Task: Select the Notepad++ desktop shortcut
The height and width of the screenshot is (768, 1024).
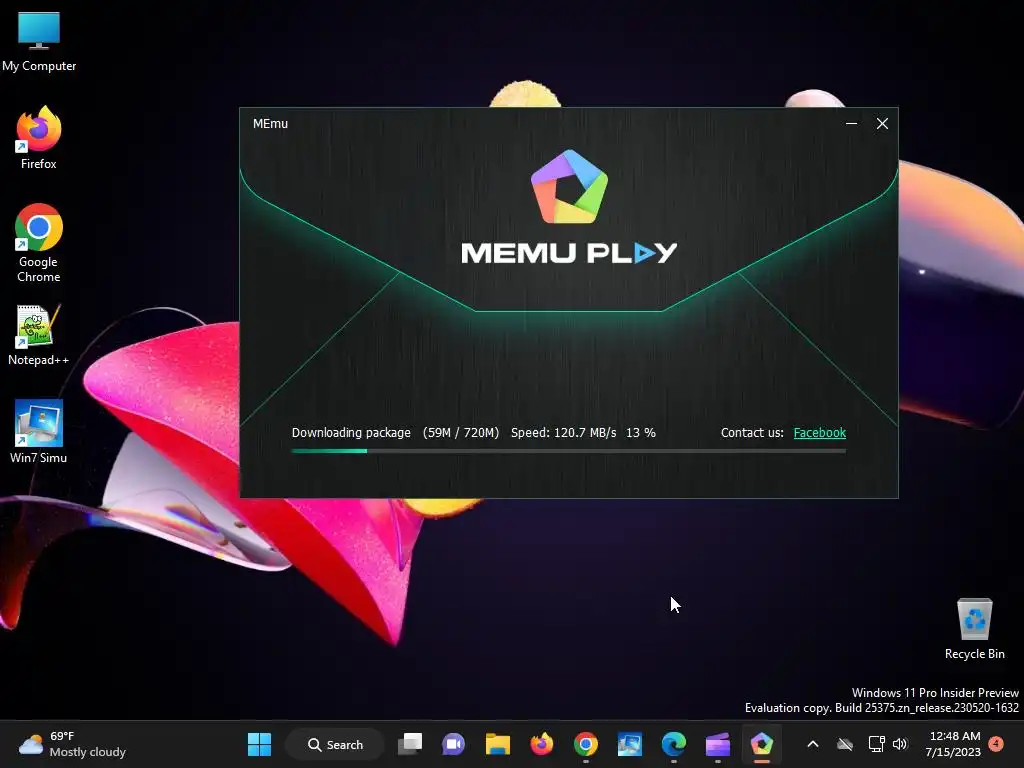Action: (39, 335)
